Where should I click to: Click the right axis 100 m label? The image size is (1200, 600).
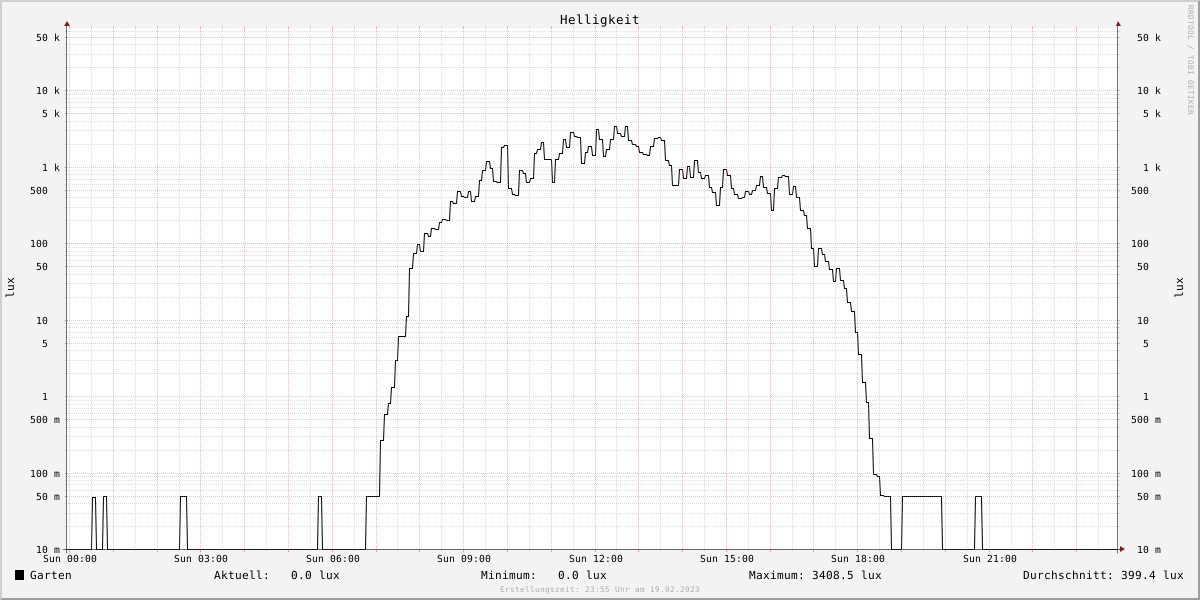(x=1146, y=474)
